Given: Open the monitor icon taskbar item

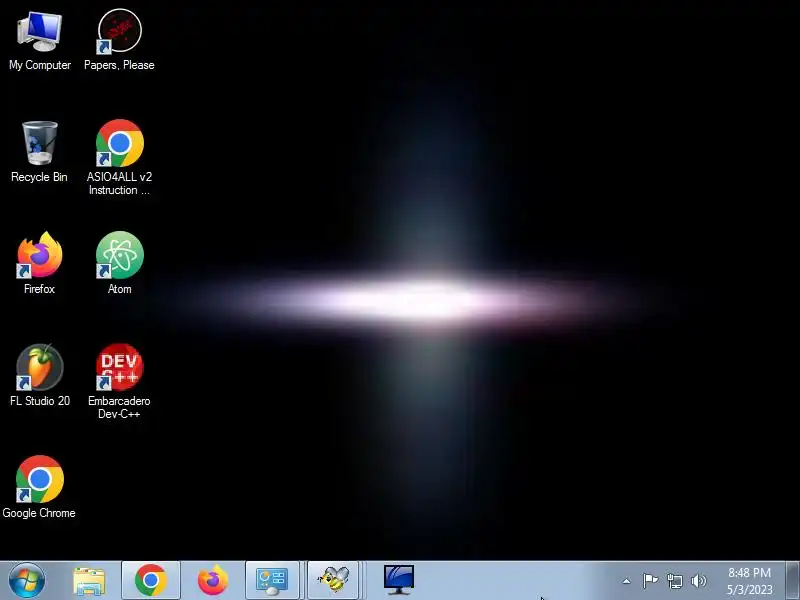Looking at the screenshot, I should tap(398, 581).
